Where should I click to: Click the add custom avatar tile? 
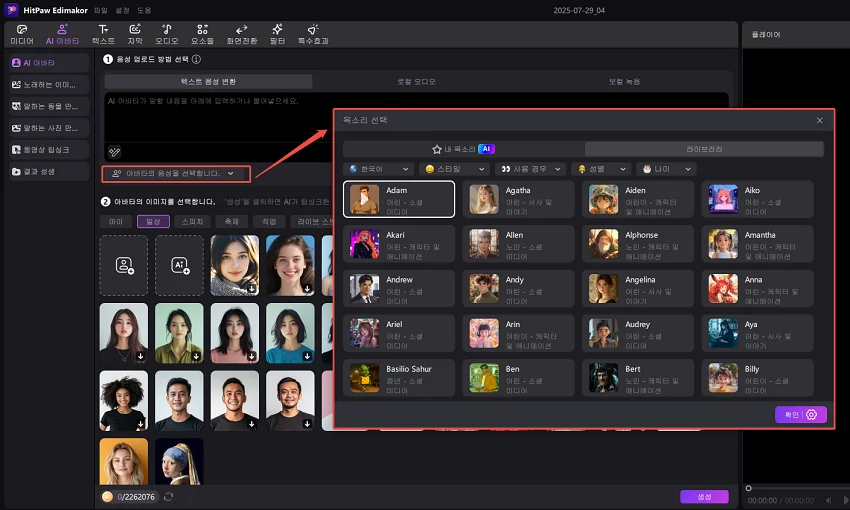point(124,265)
